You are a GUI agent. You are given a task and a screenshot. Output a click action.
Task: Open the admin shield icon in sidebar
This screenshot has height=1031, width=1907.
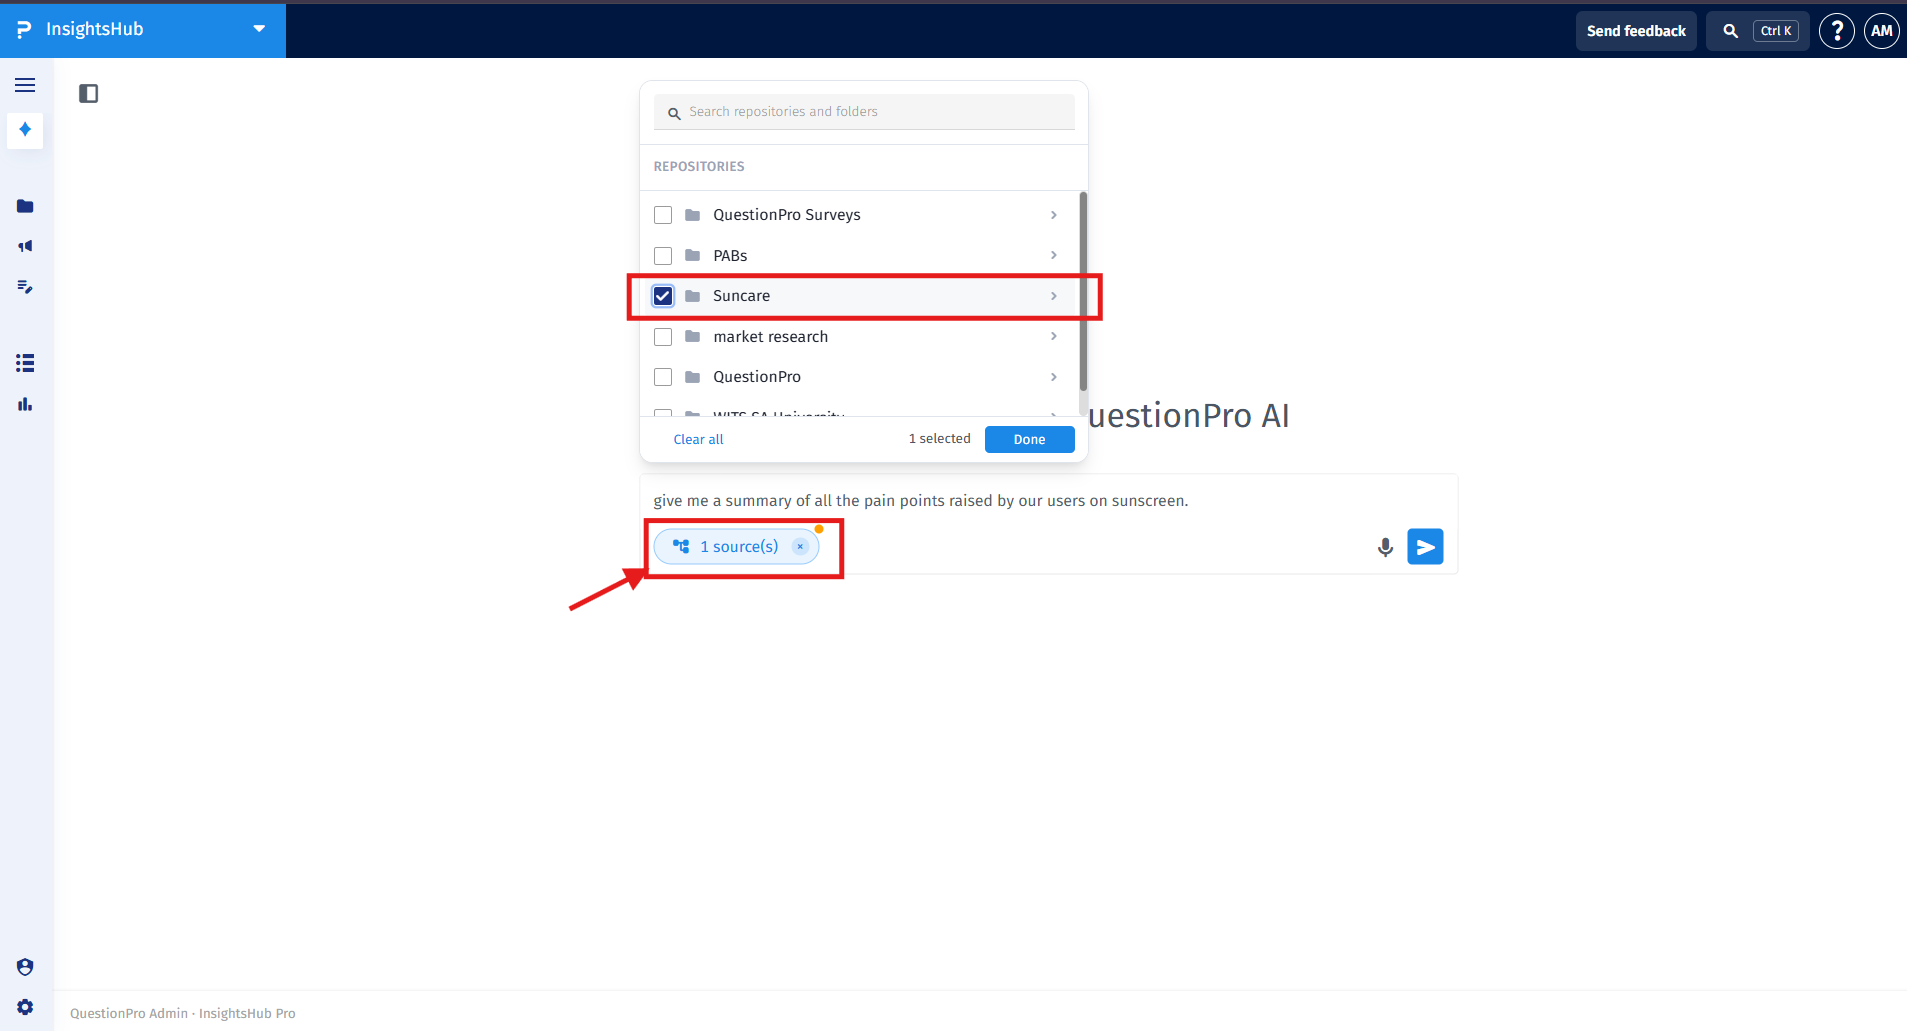coord(25,967)
